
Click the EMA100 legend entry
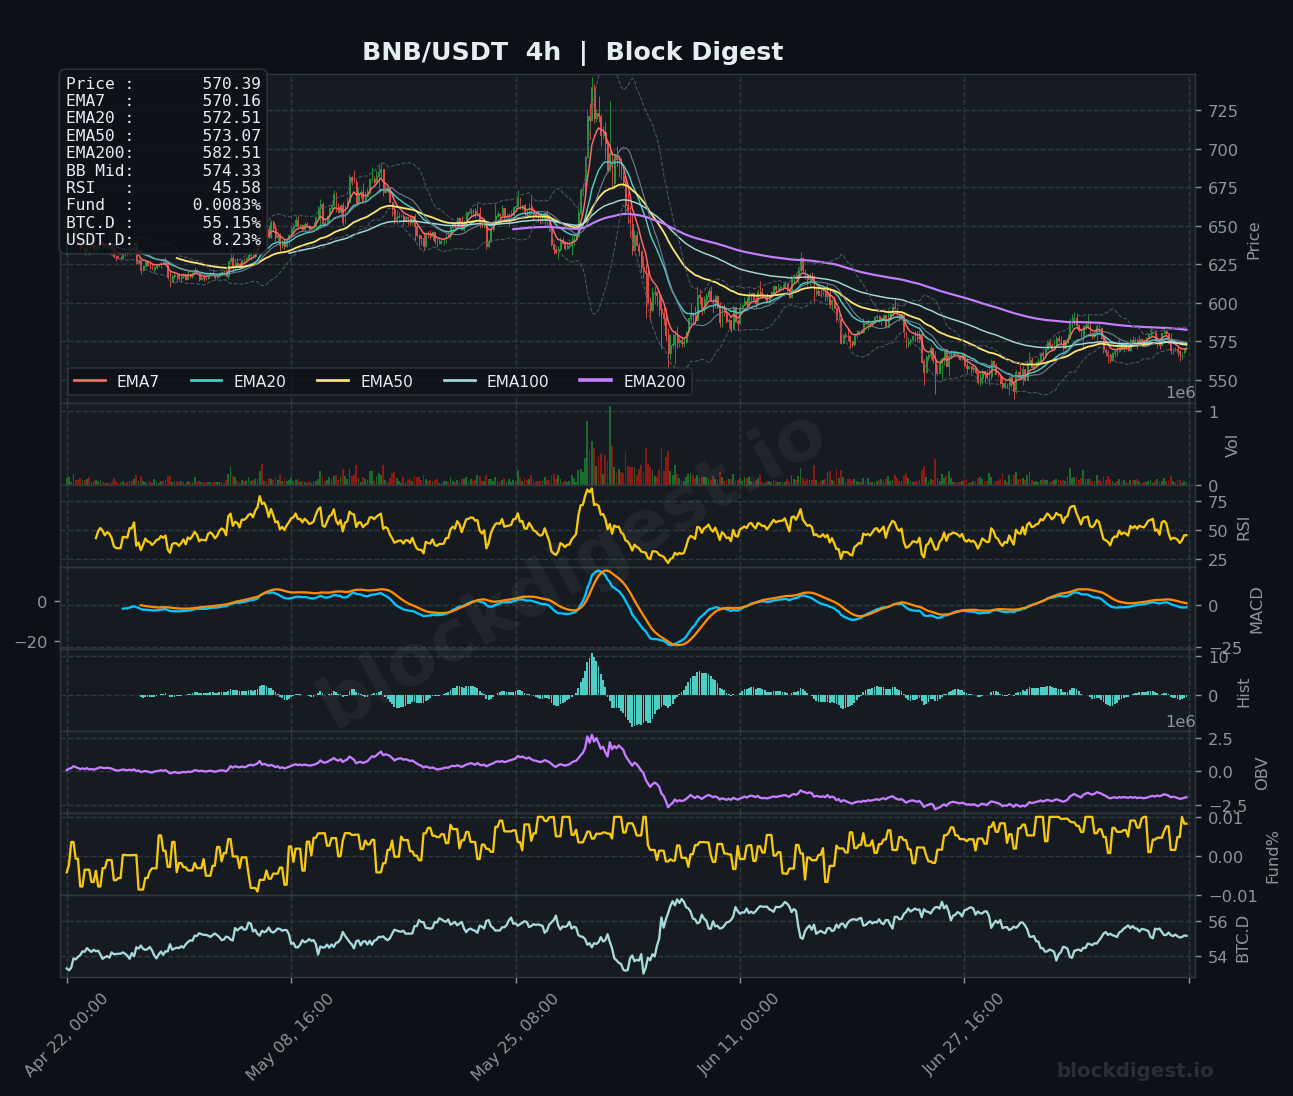coord(496,381)
